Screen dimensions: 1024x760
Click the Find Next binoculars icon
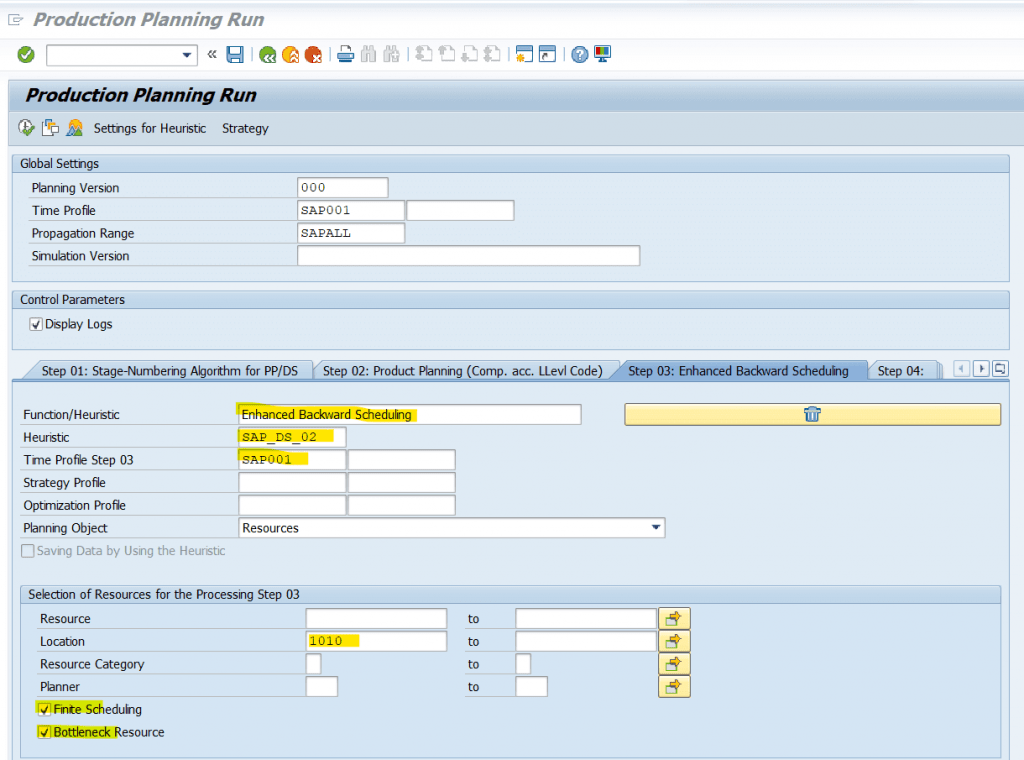coord(391,55)
